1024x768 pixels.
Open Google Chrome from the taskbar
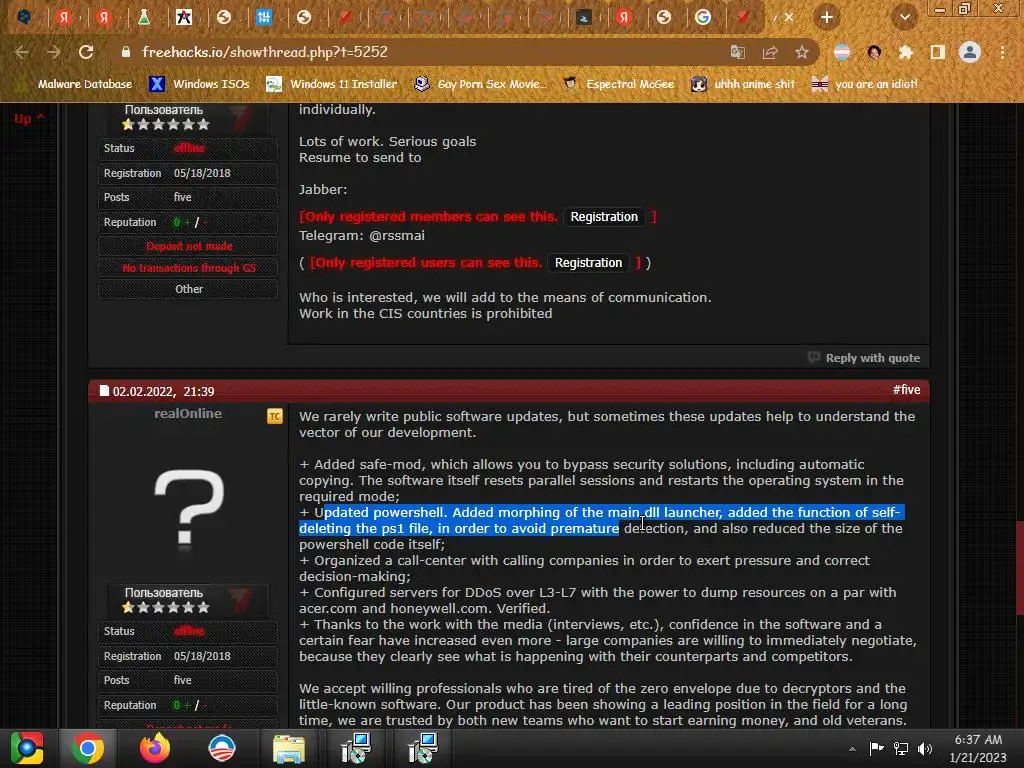pyautogui.click(x=88, y=748)
